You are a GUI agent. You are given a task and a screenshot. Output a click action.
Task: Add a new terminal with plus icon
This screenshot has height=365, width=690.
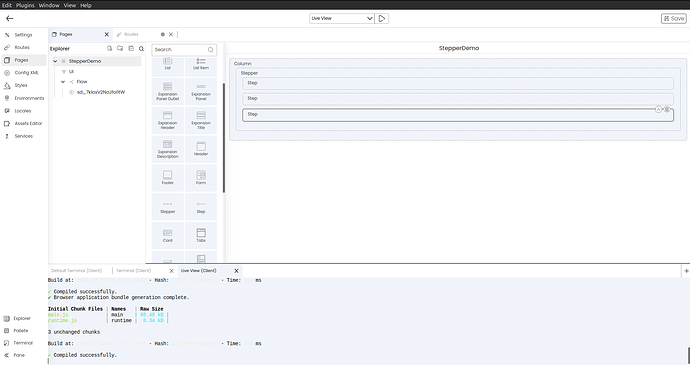pos(686,271)
